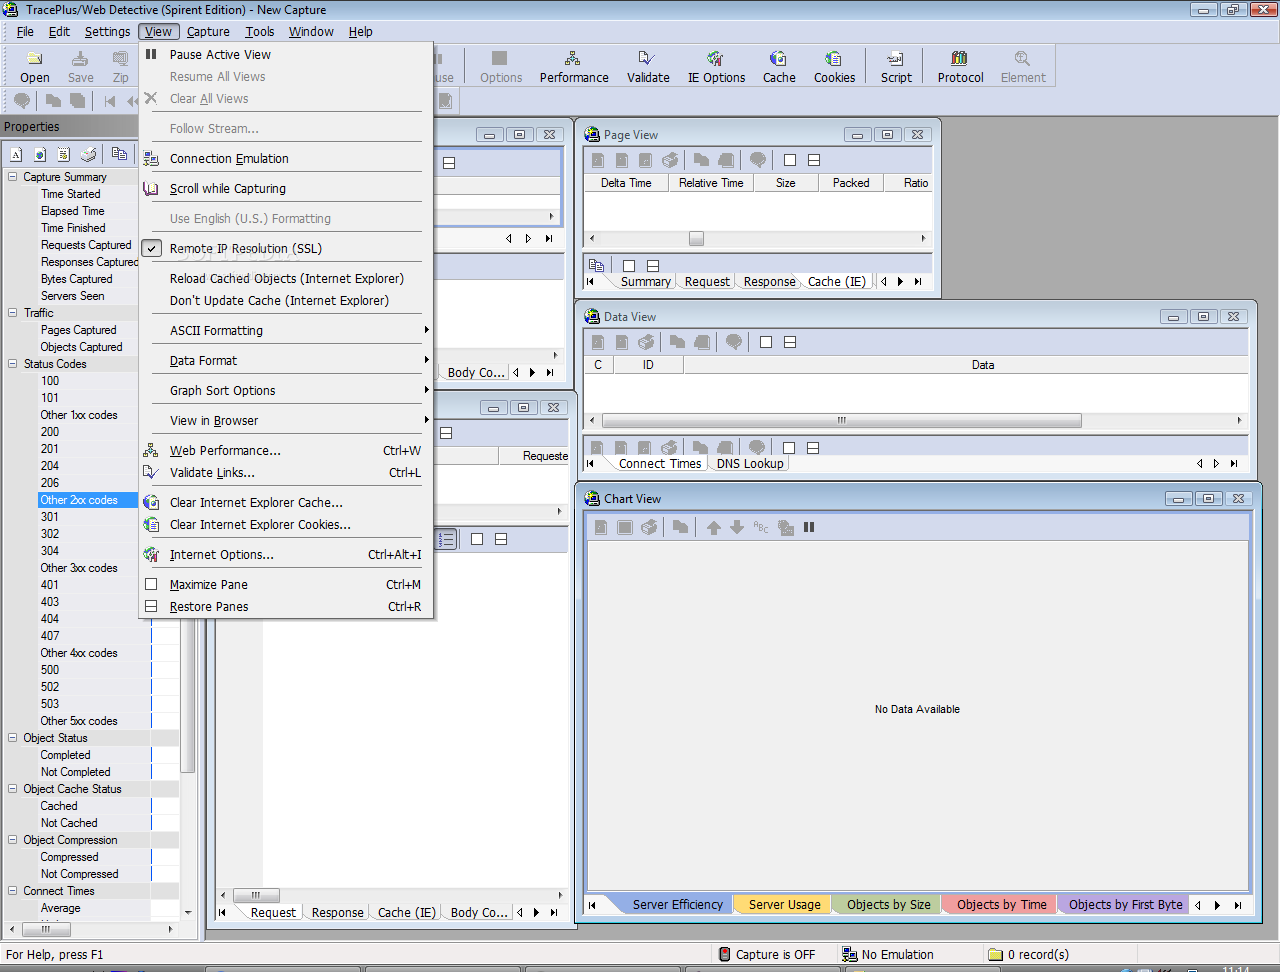Click the Zip toolbar icon
This screenshot has width=1280, height=972.
(120, 66)
